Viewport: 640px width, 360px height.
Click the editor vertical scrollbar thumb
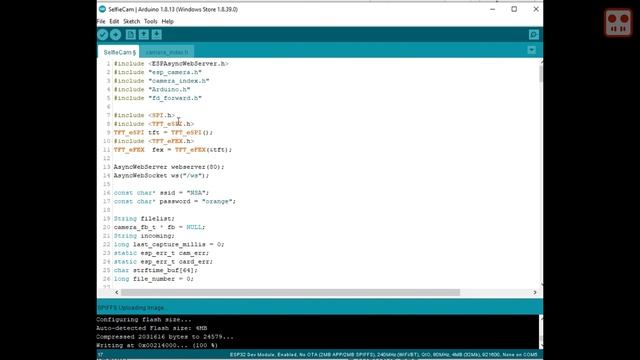(x=541, y=74)
